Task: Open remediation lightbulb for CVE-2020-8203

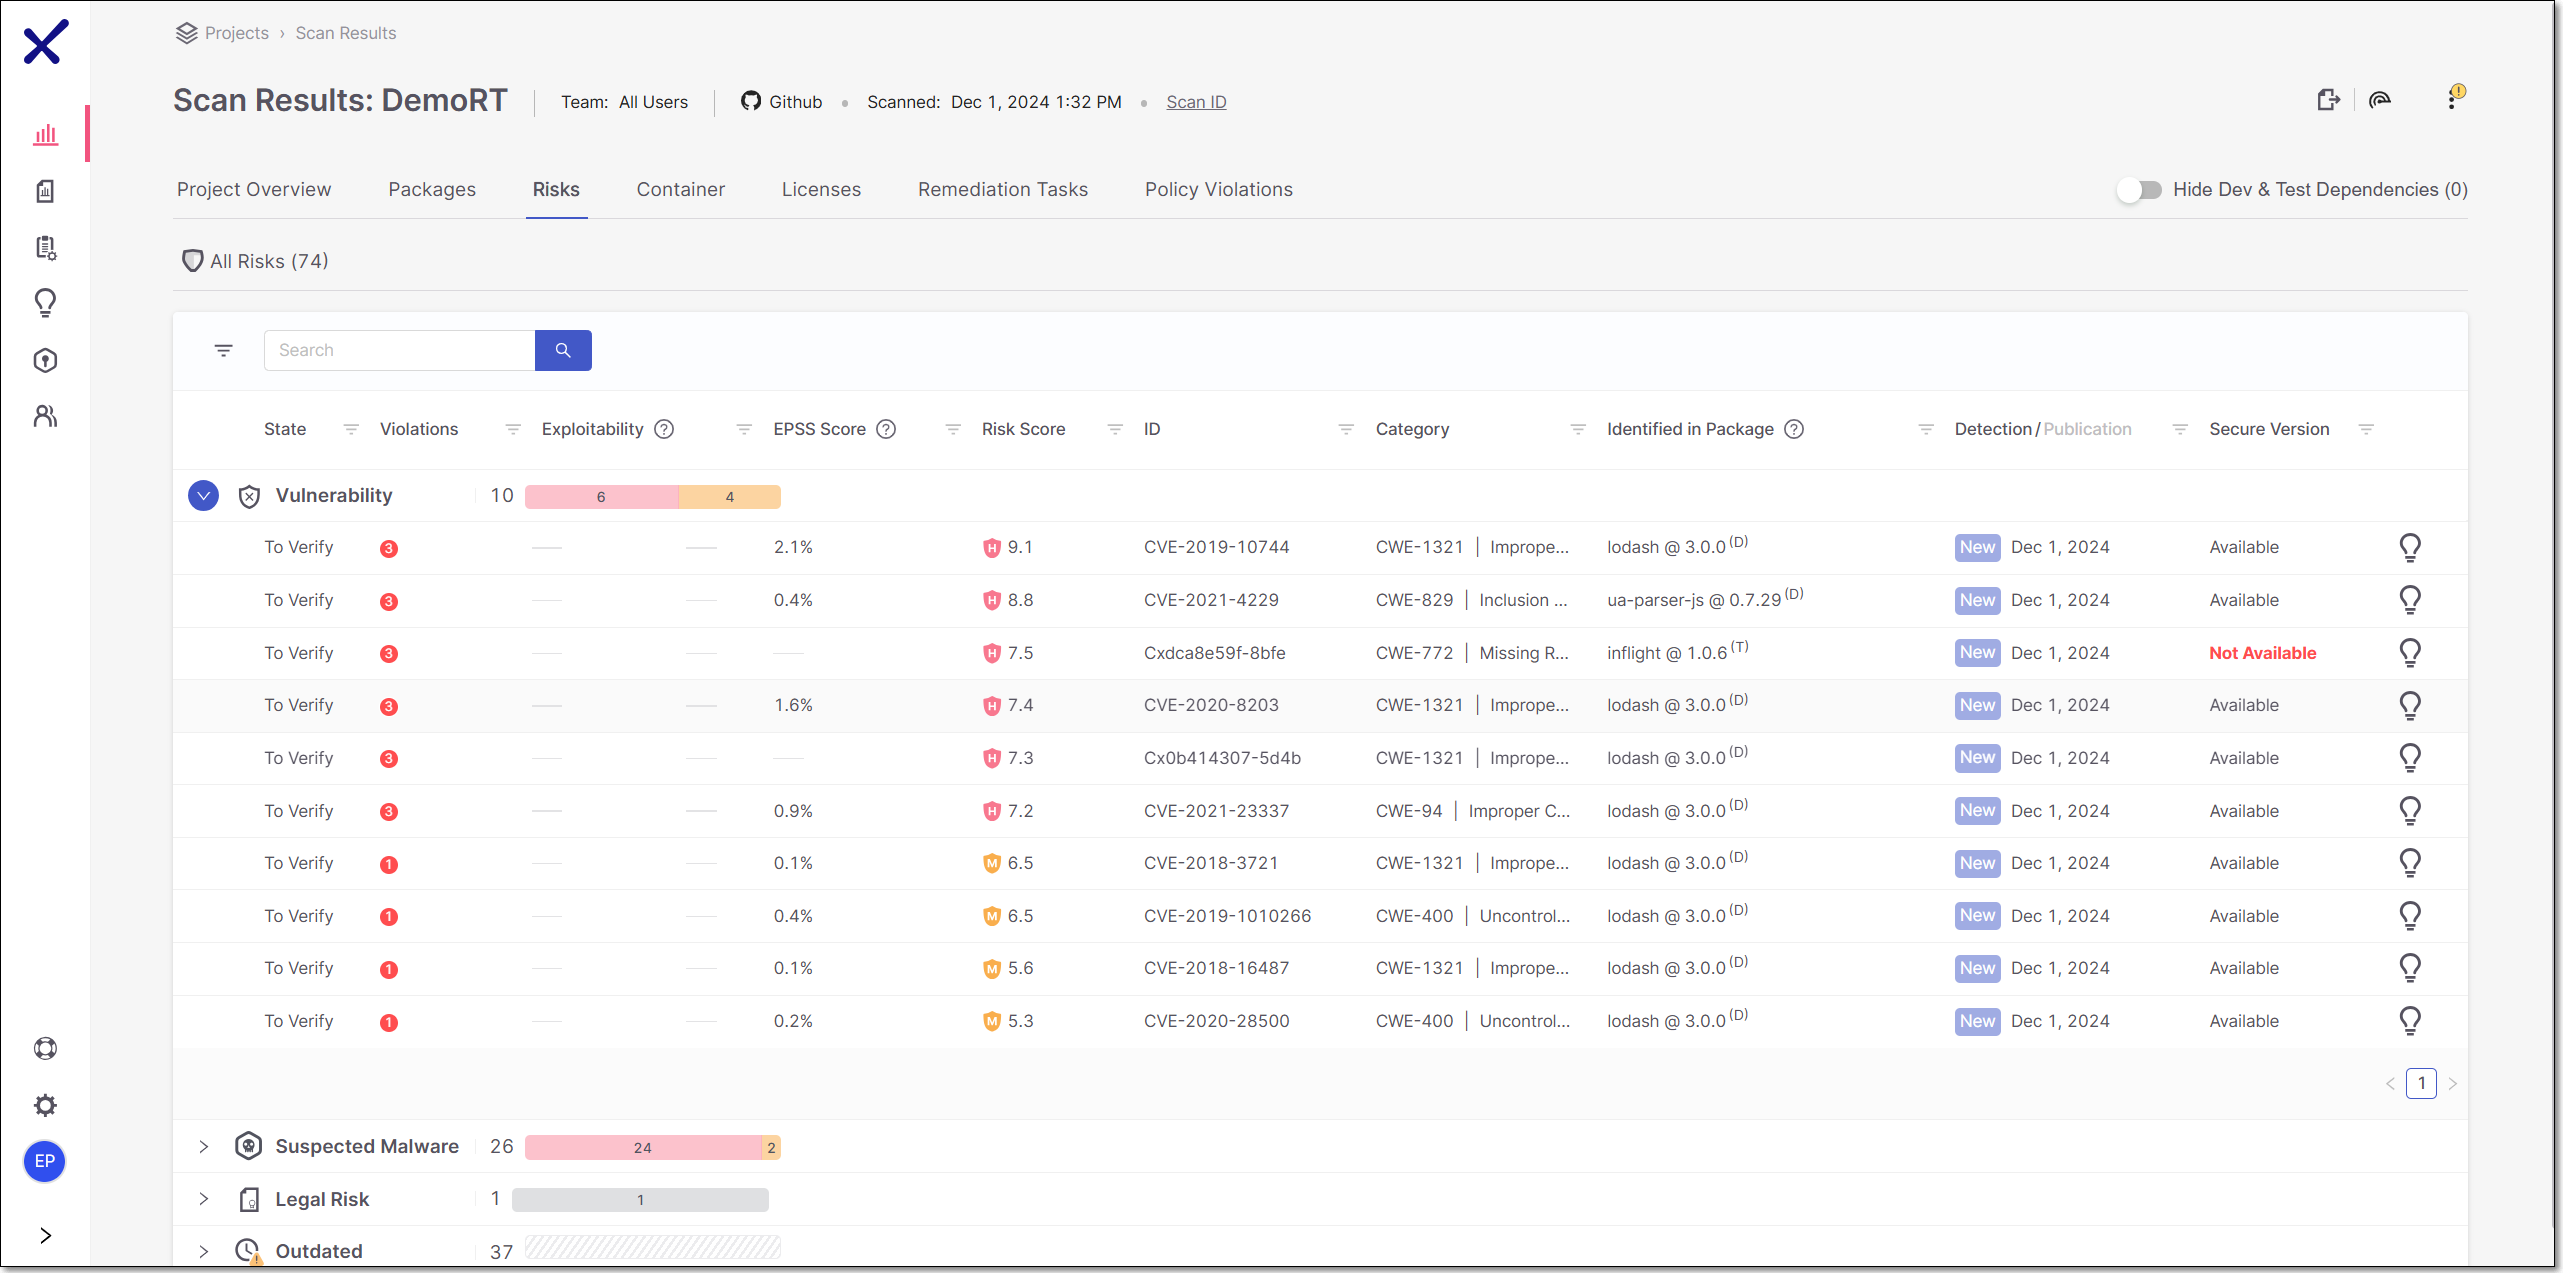Action: click(x=2411, y=705)
